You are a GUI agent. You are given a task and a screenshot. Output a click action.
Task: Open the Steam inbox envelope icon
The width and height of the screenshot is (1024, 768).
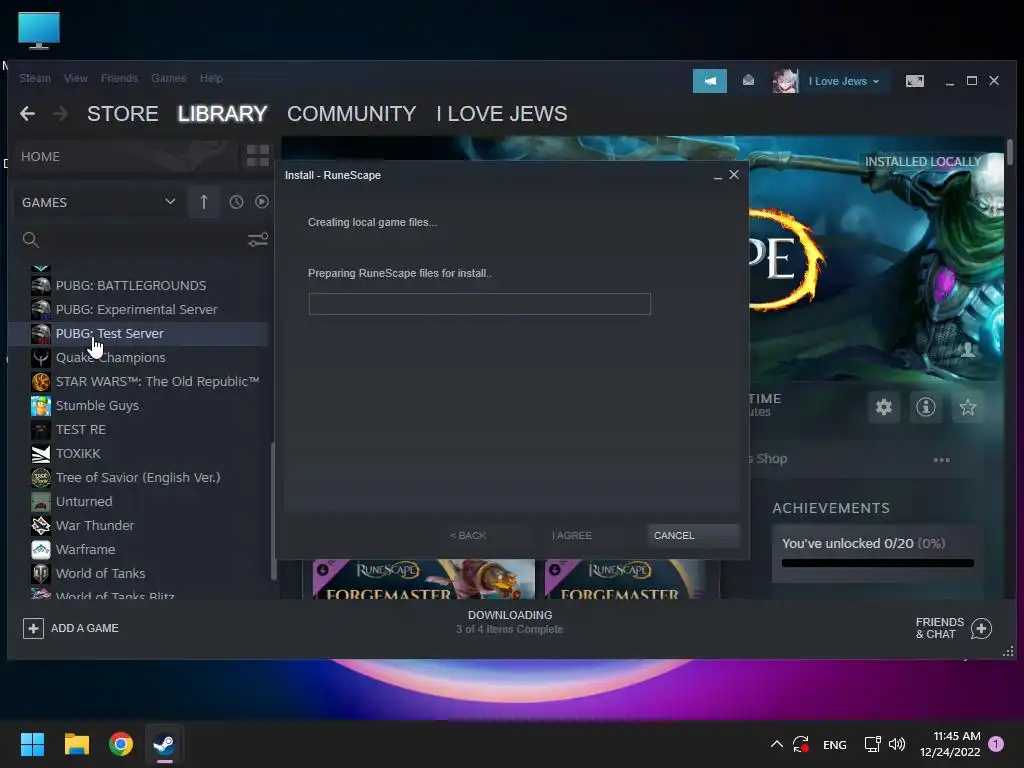click(748, 80)
